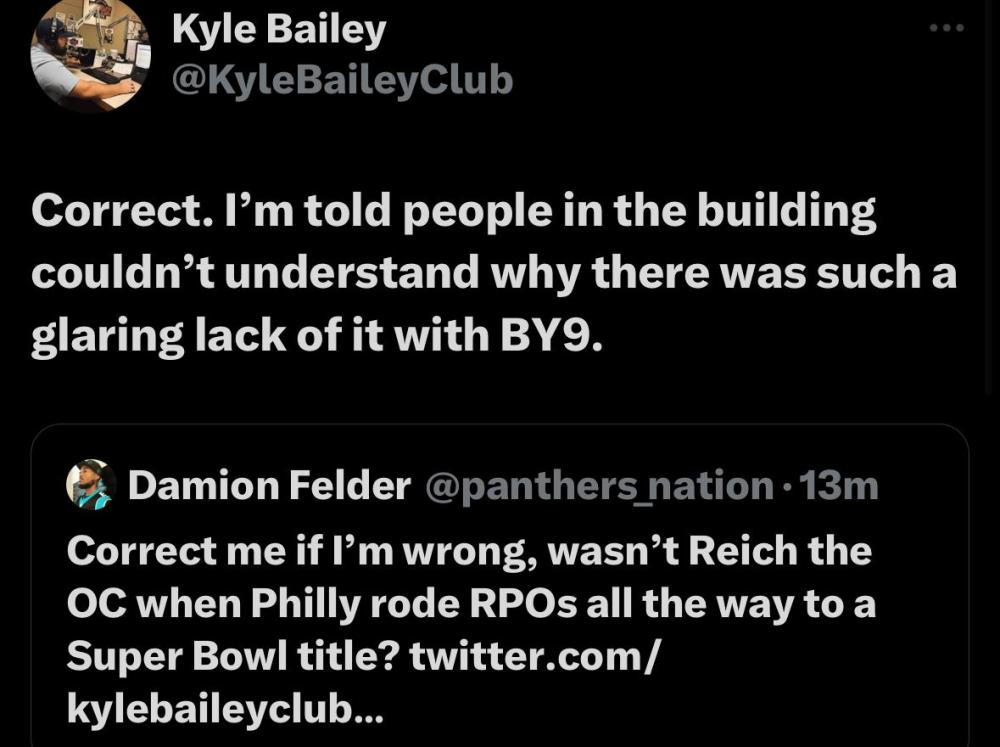Open Damion Felder's small profile picture
1000x747 pixels.
coord(91,485)
